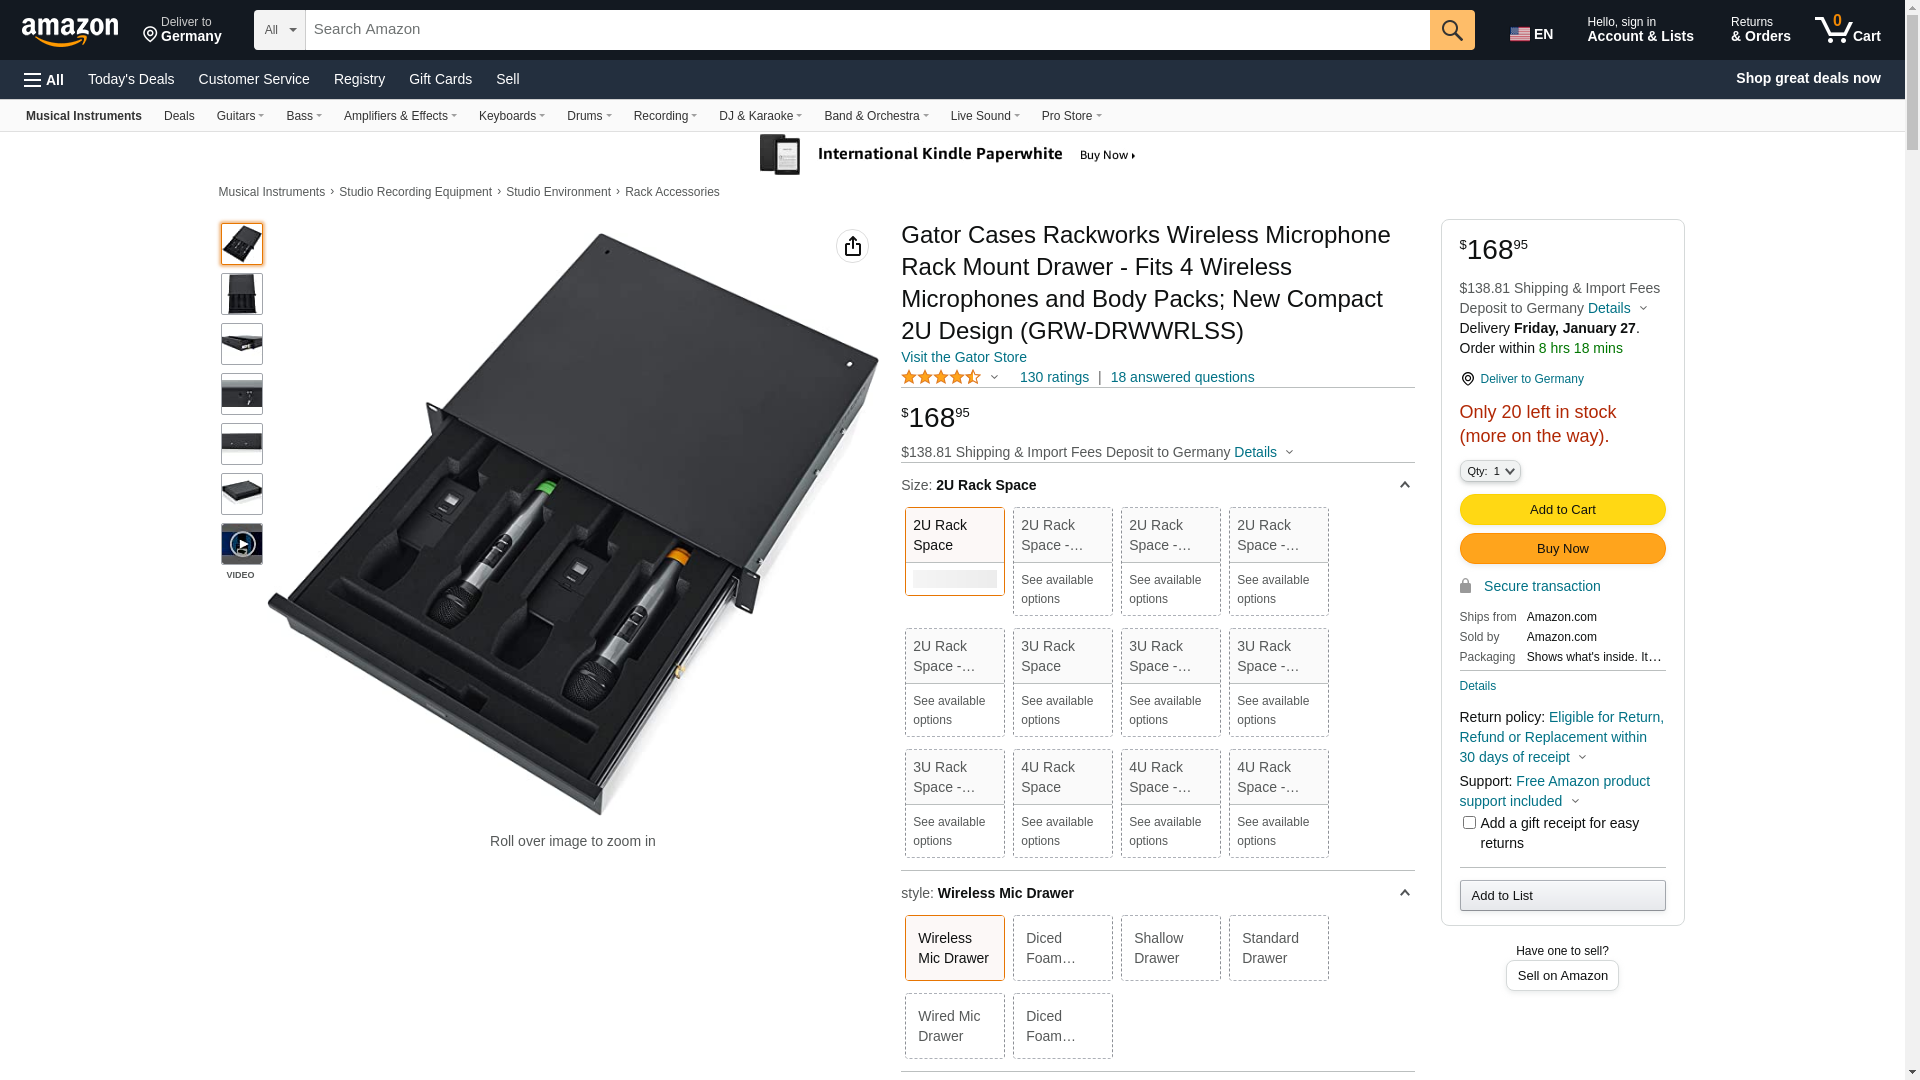
Task: Click the Add to Cart button
Action: click(x=1561, y=510)
